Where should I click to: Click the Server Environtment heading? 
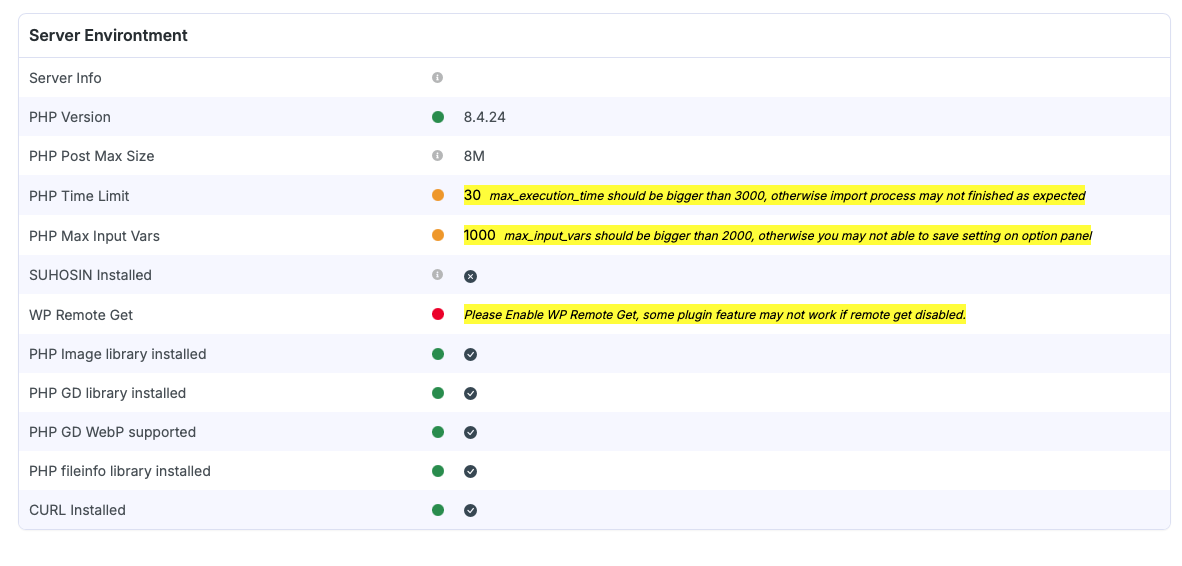pyautogui.click(x=108, y=35)
